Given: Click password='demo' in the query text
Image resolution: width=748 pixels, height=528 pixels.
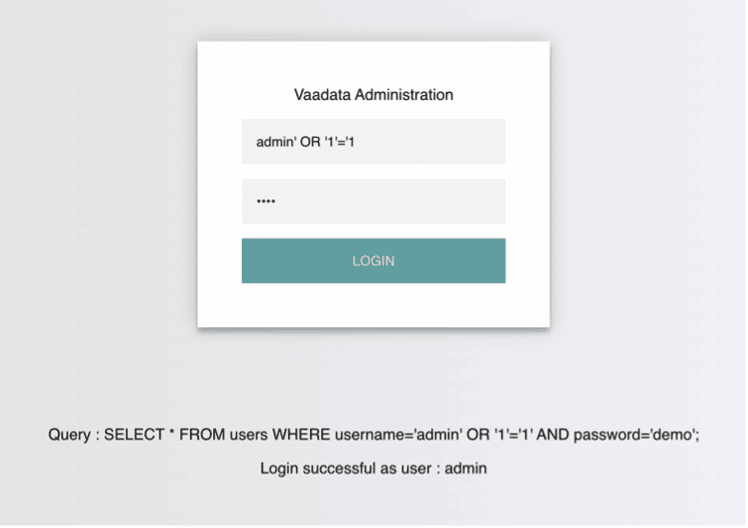Looking at the screenshot, I should [639, 435].
